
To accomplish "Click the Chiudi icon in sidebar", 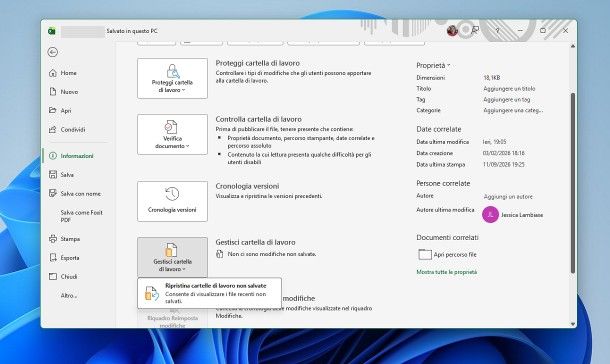I will point(53,276).
